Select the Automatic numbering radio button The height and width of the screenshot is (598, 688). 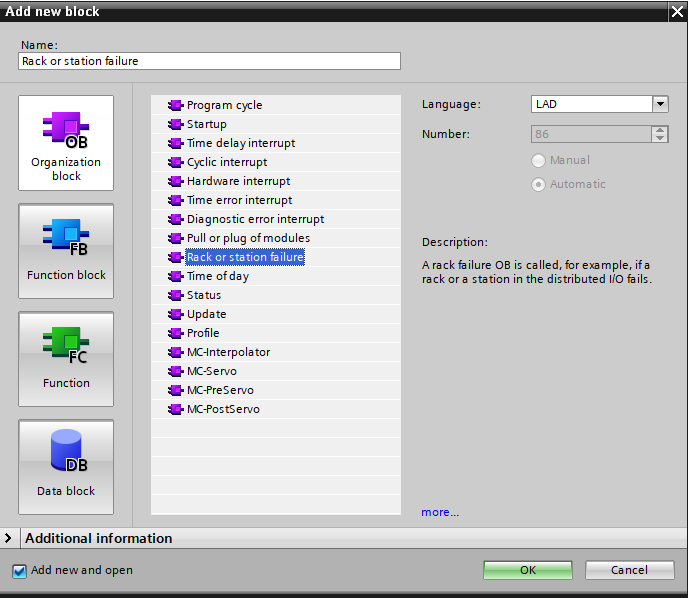pos(538,184)
